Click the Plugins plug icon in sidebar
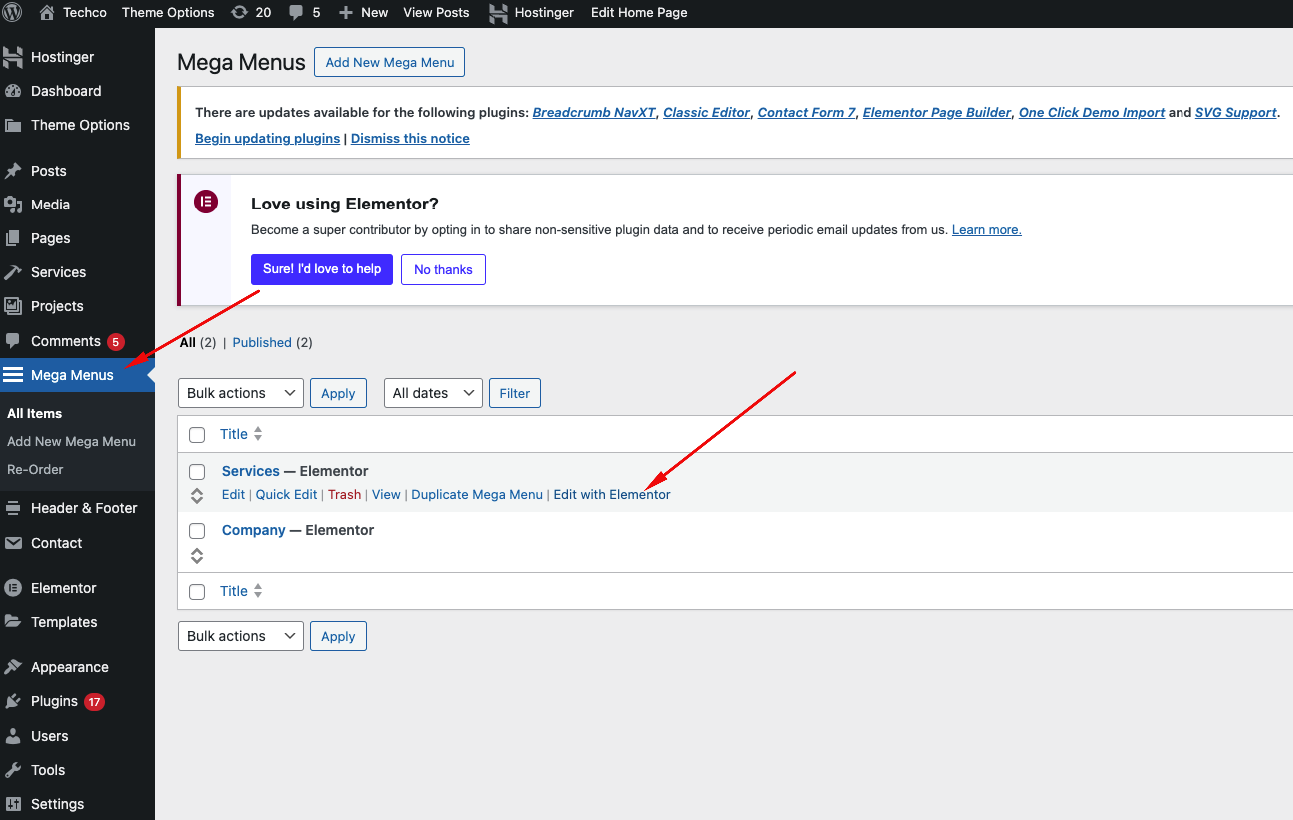The image size is (1293, 820). tap(13, 701)
